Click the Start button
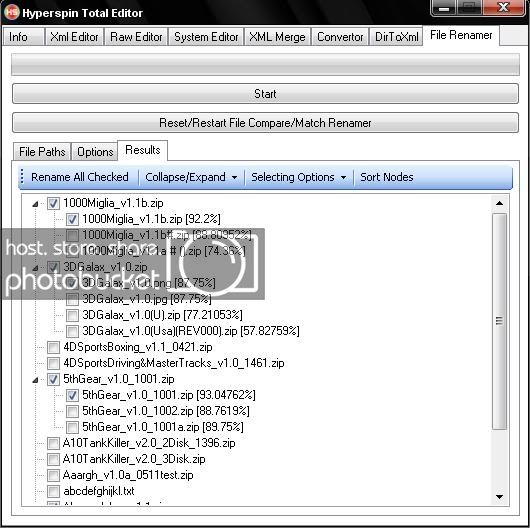 point(265,94)
